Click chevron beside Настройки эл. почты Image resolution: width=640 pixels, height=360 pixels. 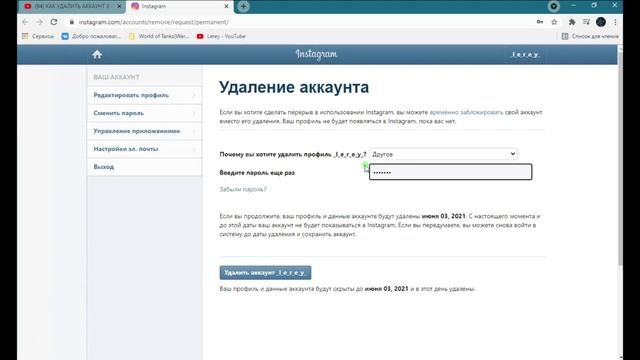click(x=194, y=149)
